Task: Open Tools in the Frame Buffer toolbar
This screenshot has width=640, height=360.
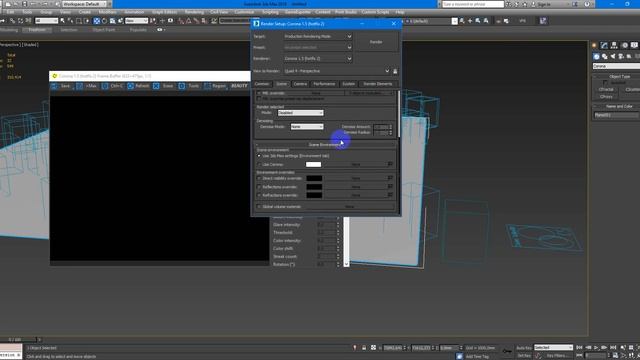Action: pyautogui.click(x=189, y=86)
